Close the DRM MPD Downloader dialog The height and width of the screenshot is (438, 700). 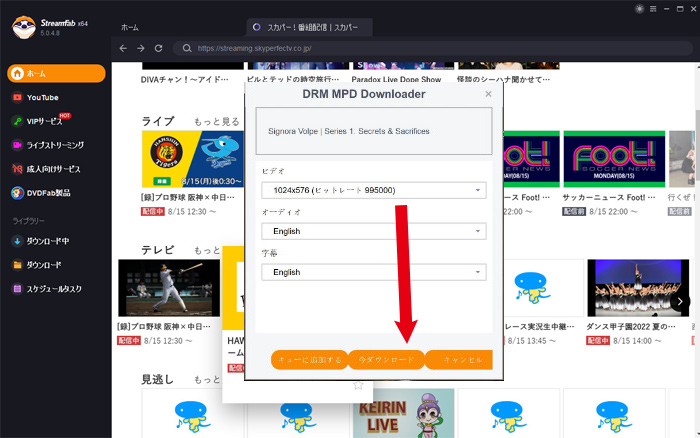pos(488,94)
